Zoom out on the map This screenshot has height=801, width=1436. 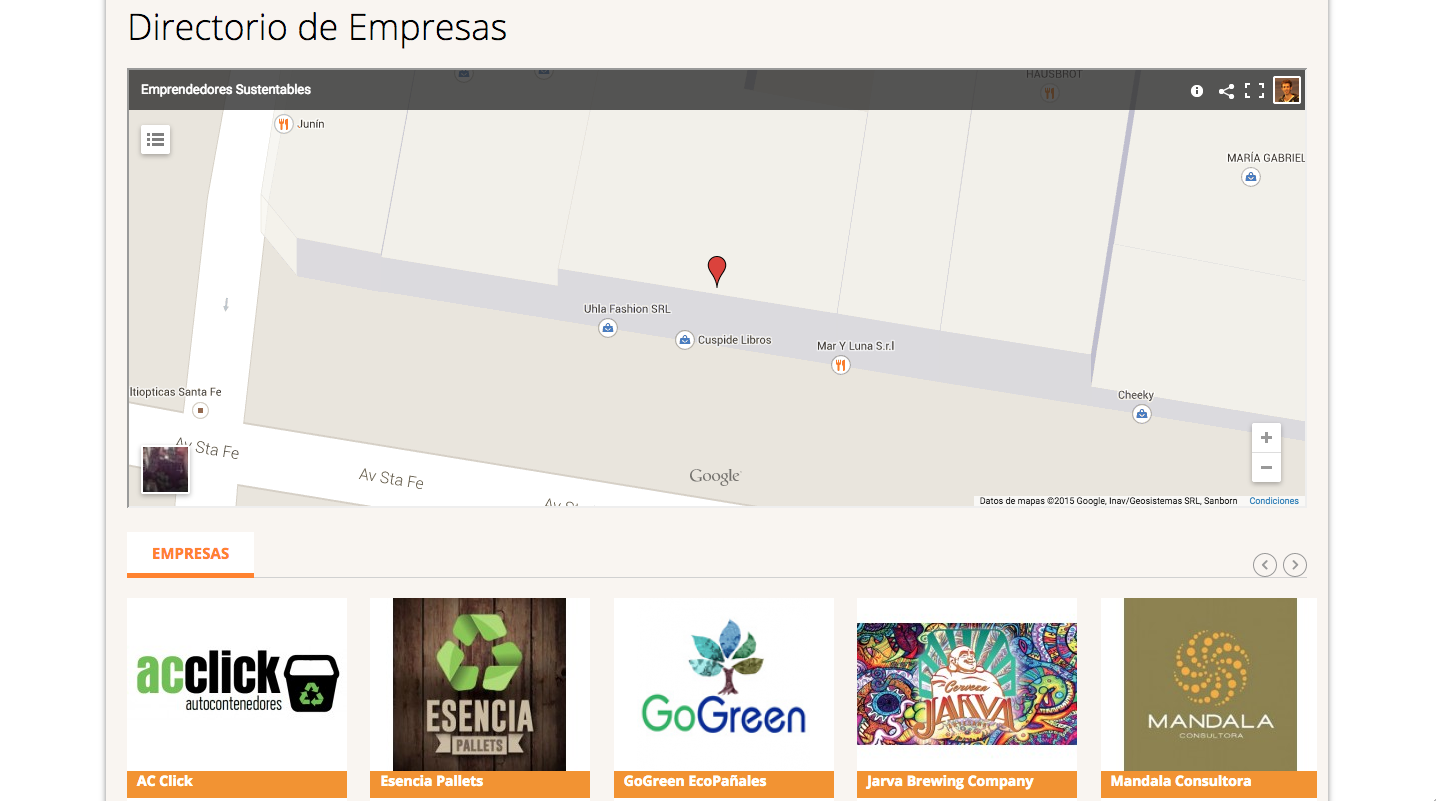[1266, 467]
